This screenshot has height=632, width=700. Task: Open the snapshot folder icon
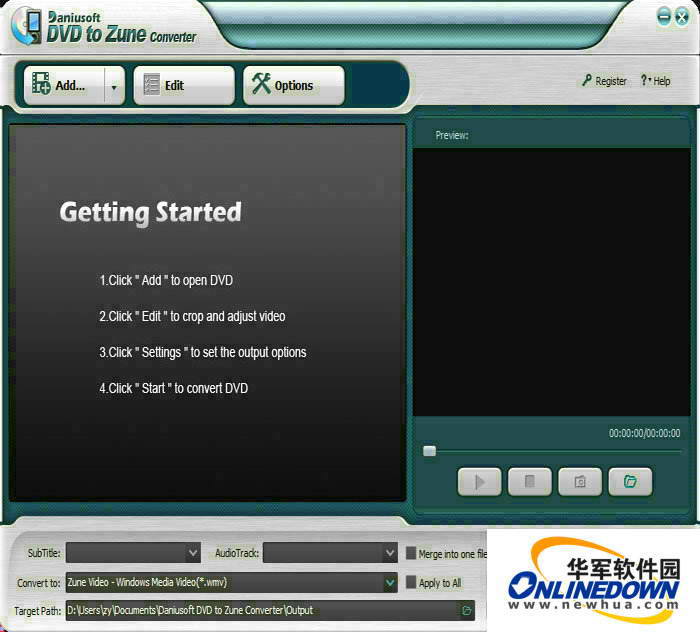tap(630, 482)
